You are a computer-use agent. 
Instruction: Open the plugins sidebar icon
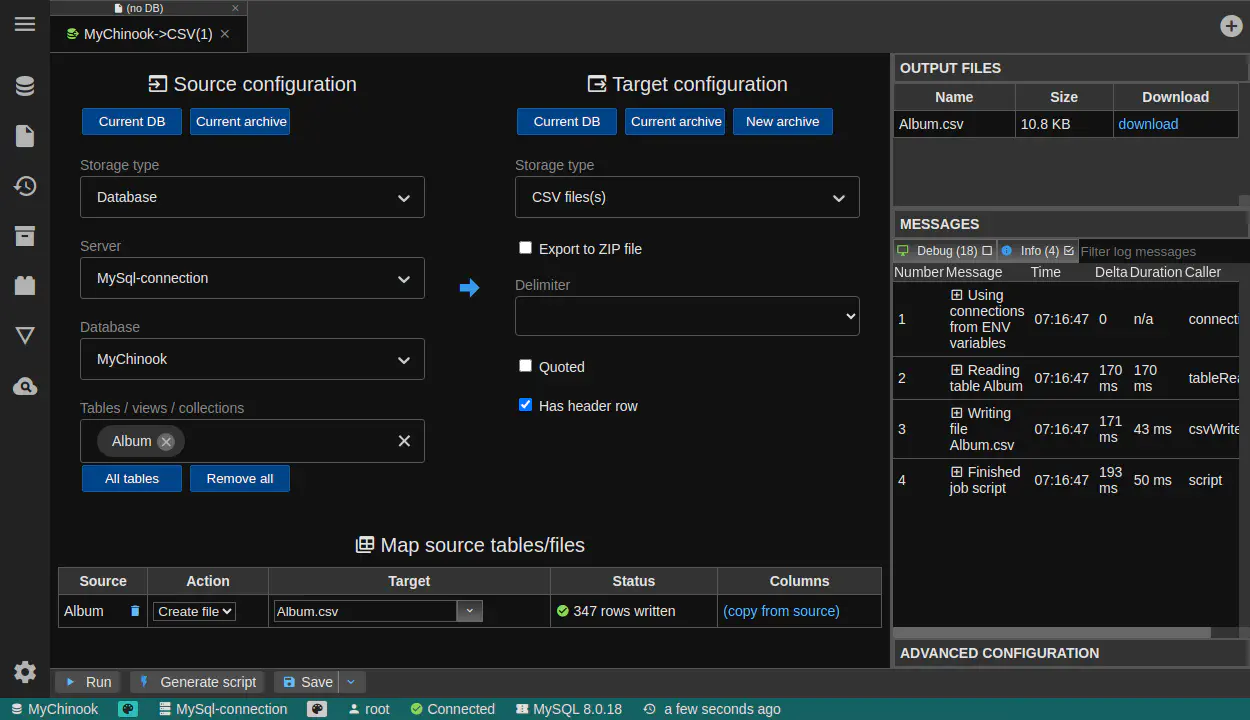click(25, 285)
